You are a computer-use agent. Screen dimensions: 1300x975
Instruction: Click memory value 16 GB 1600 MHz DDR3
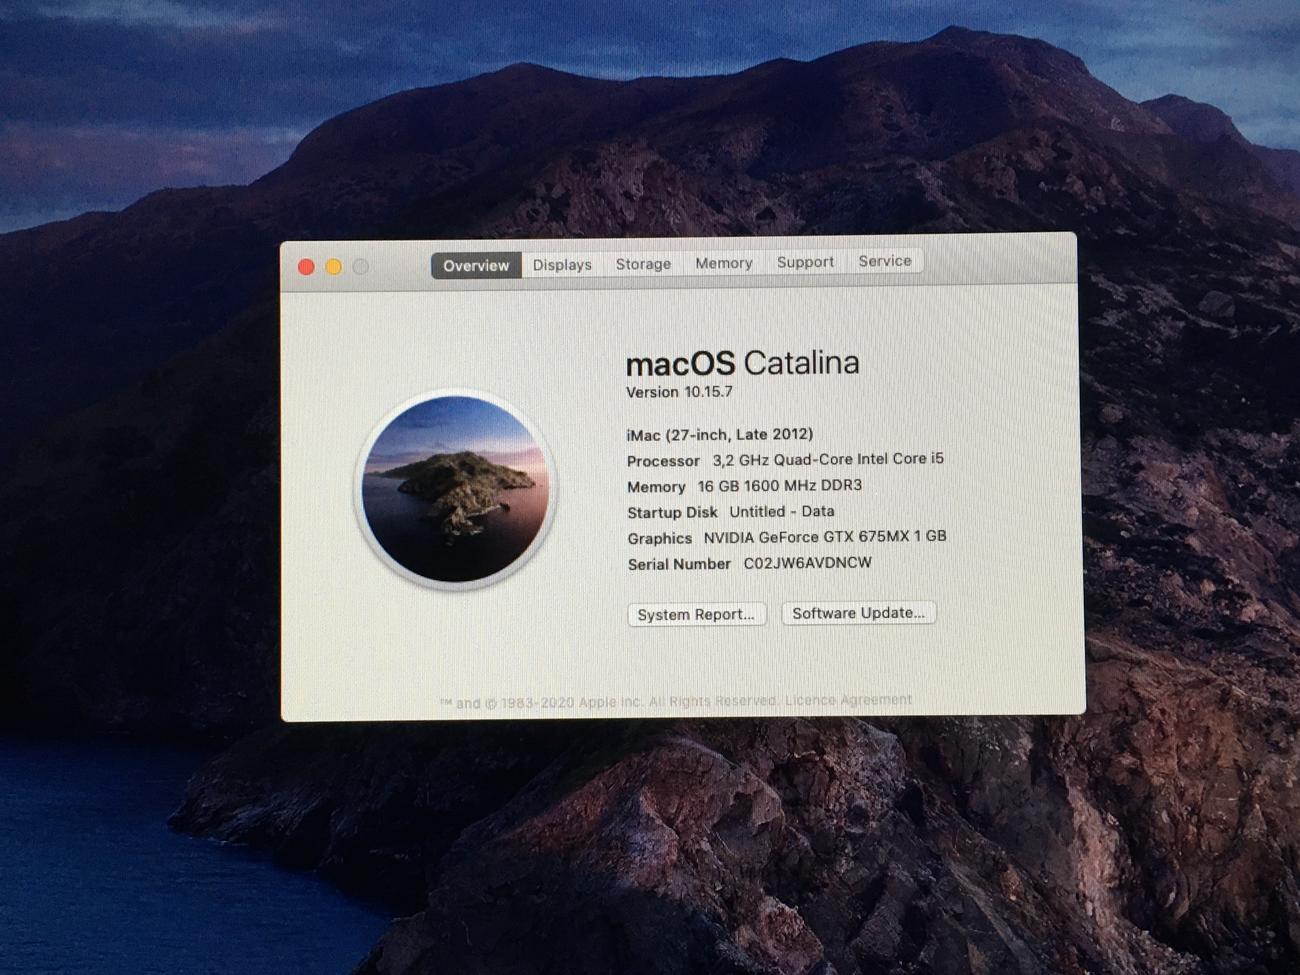(x=779, y=485)
